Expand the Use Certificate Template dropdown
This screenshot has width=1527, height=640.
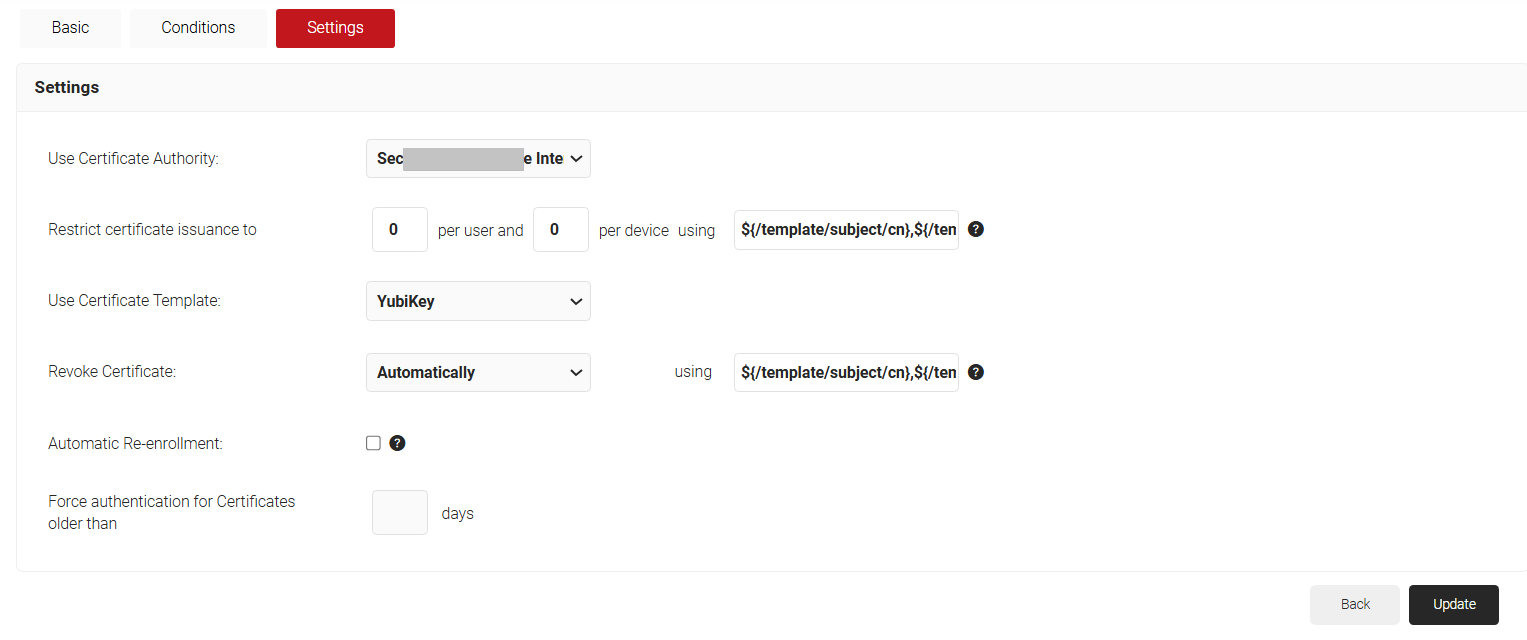click(x=478, y=301)
